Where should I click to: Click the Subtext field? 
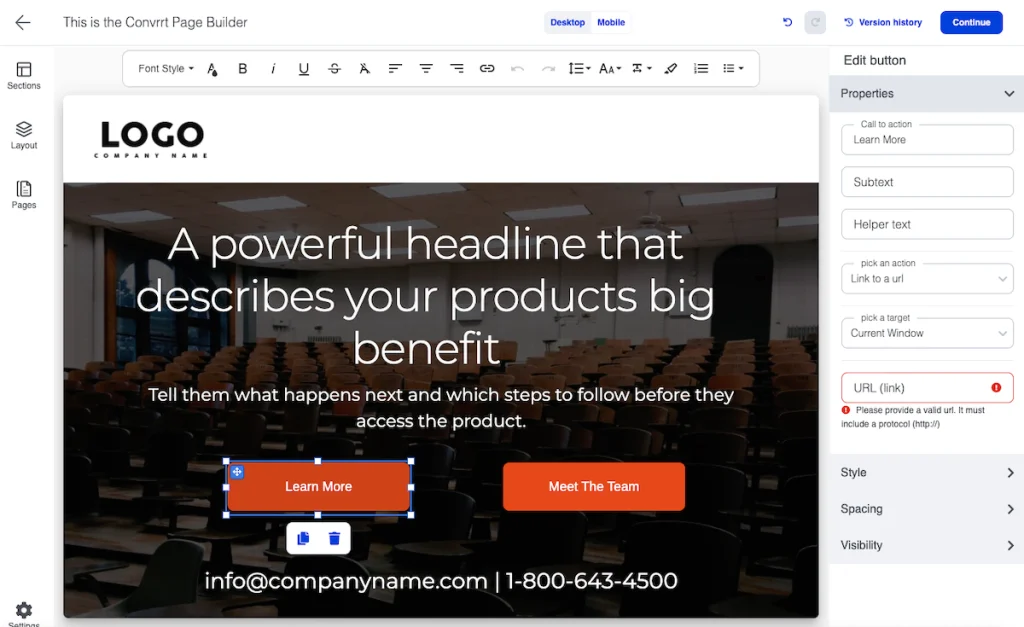point(927,182)
